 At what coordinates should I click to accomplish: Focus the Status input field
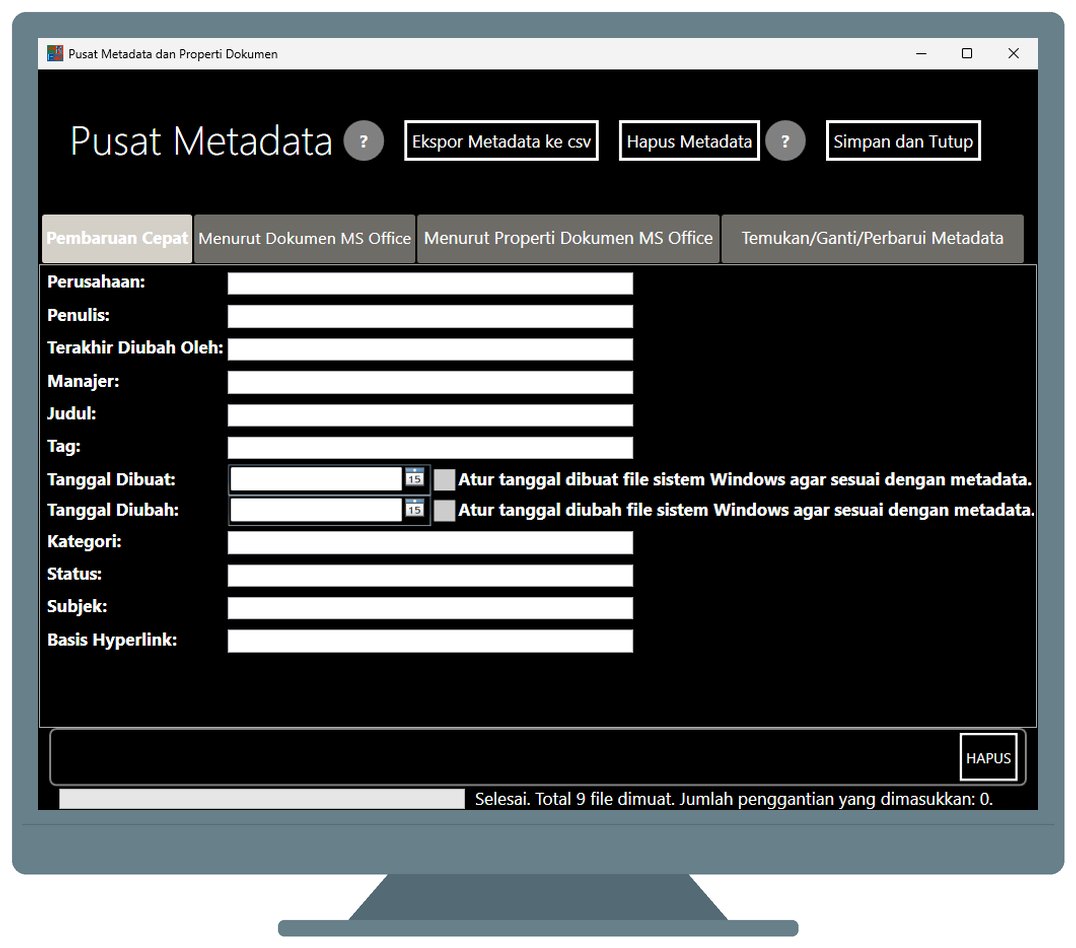430,575
